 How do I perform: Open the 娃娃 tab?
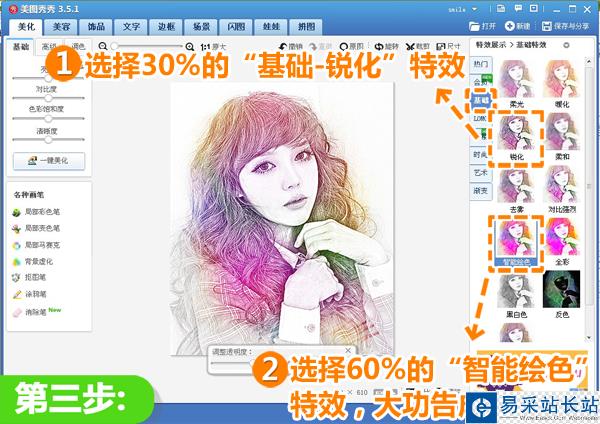click(x=271, y=27)
